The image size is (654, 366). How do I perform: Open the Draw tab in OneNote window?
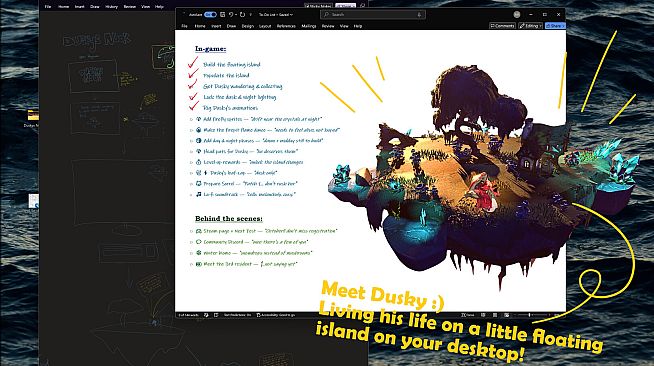(95, 7)
